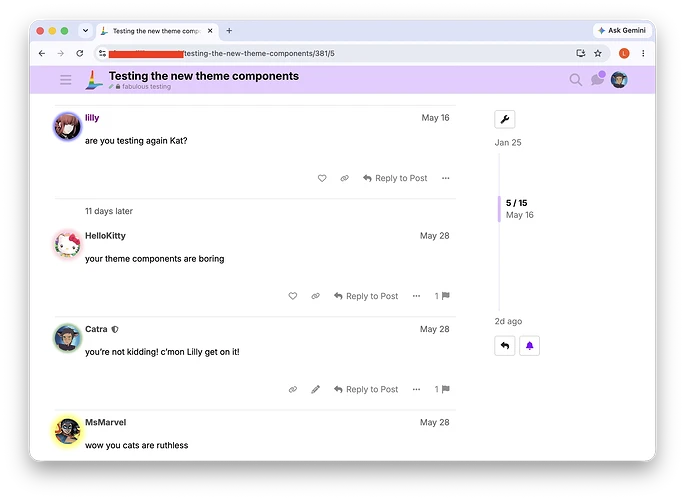Show more actions on Catra's post
Screen dimensions: 684x500
416,389
